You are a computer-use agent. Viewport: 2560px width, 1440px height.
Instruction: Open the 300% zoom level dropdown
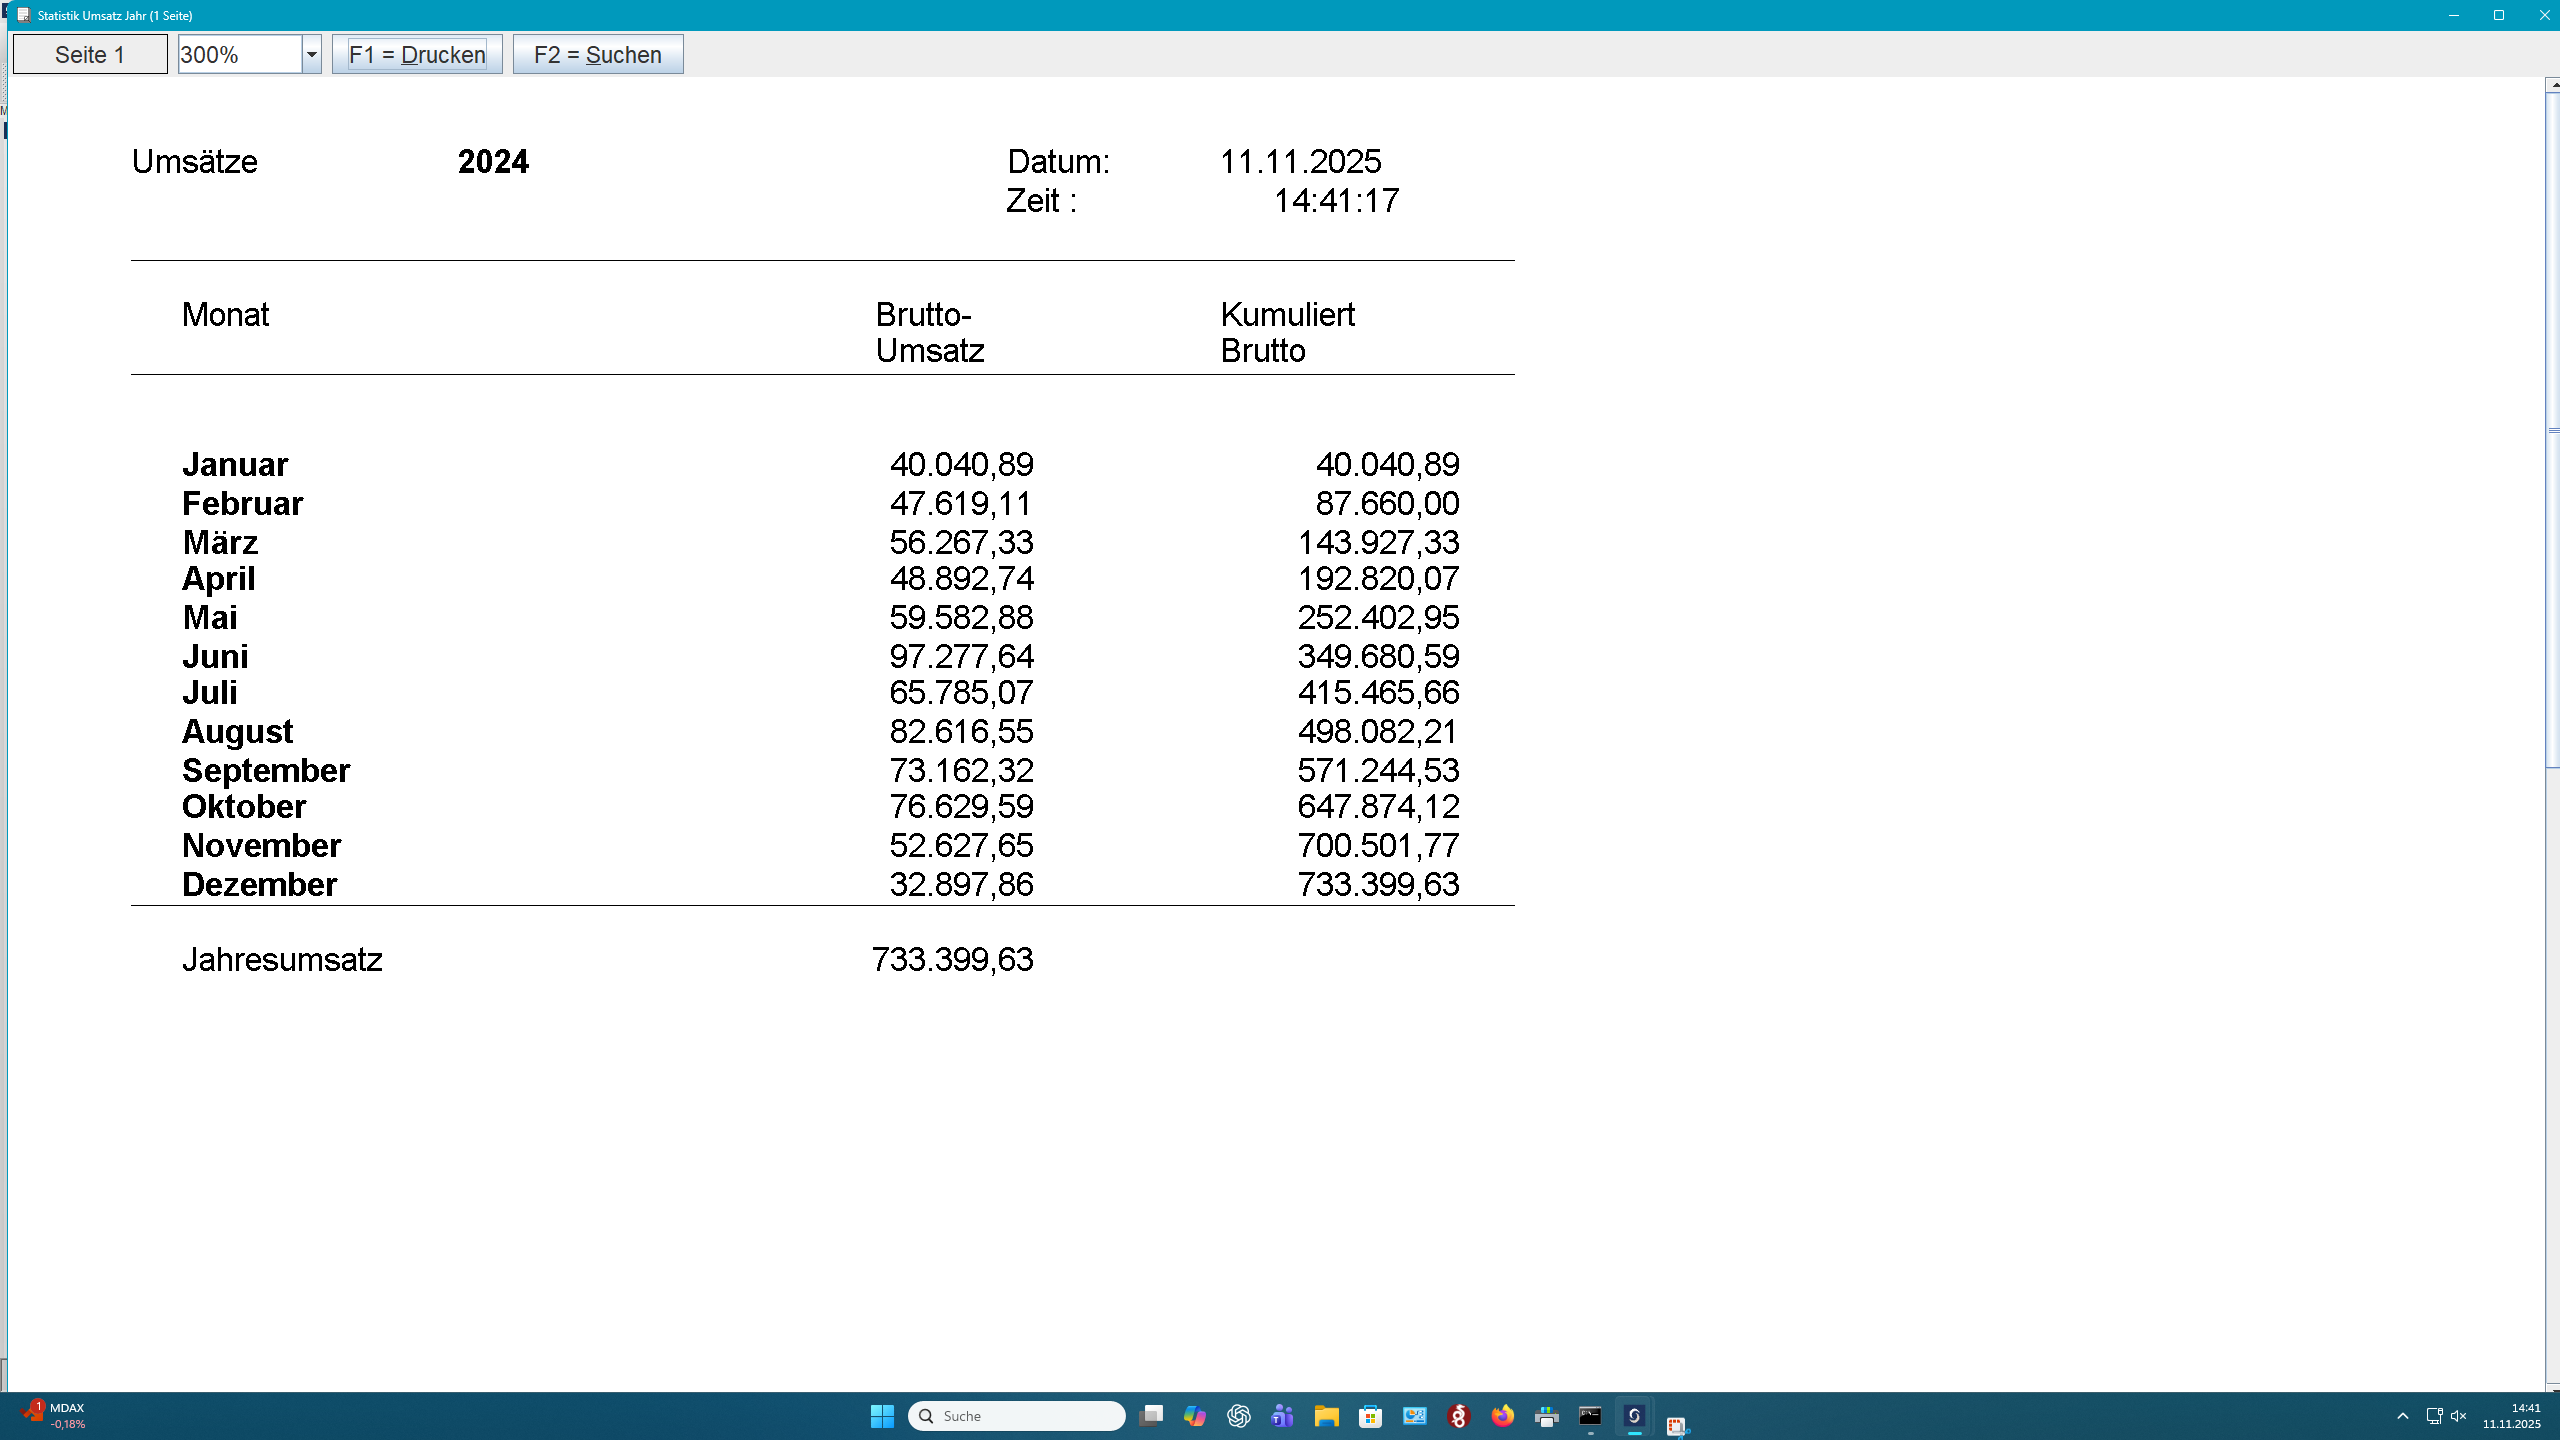(x=311, y=54)
